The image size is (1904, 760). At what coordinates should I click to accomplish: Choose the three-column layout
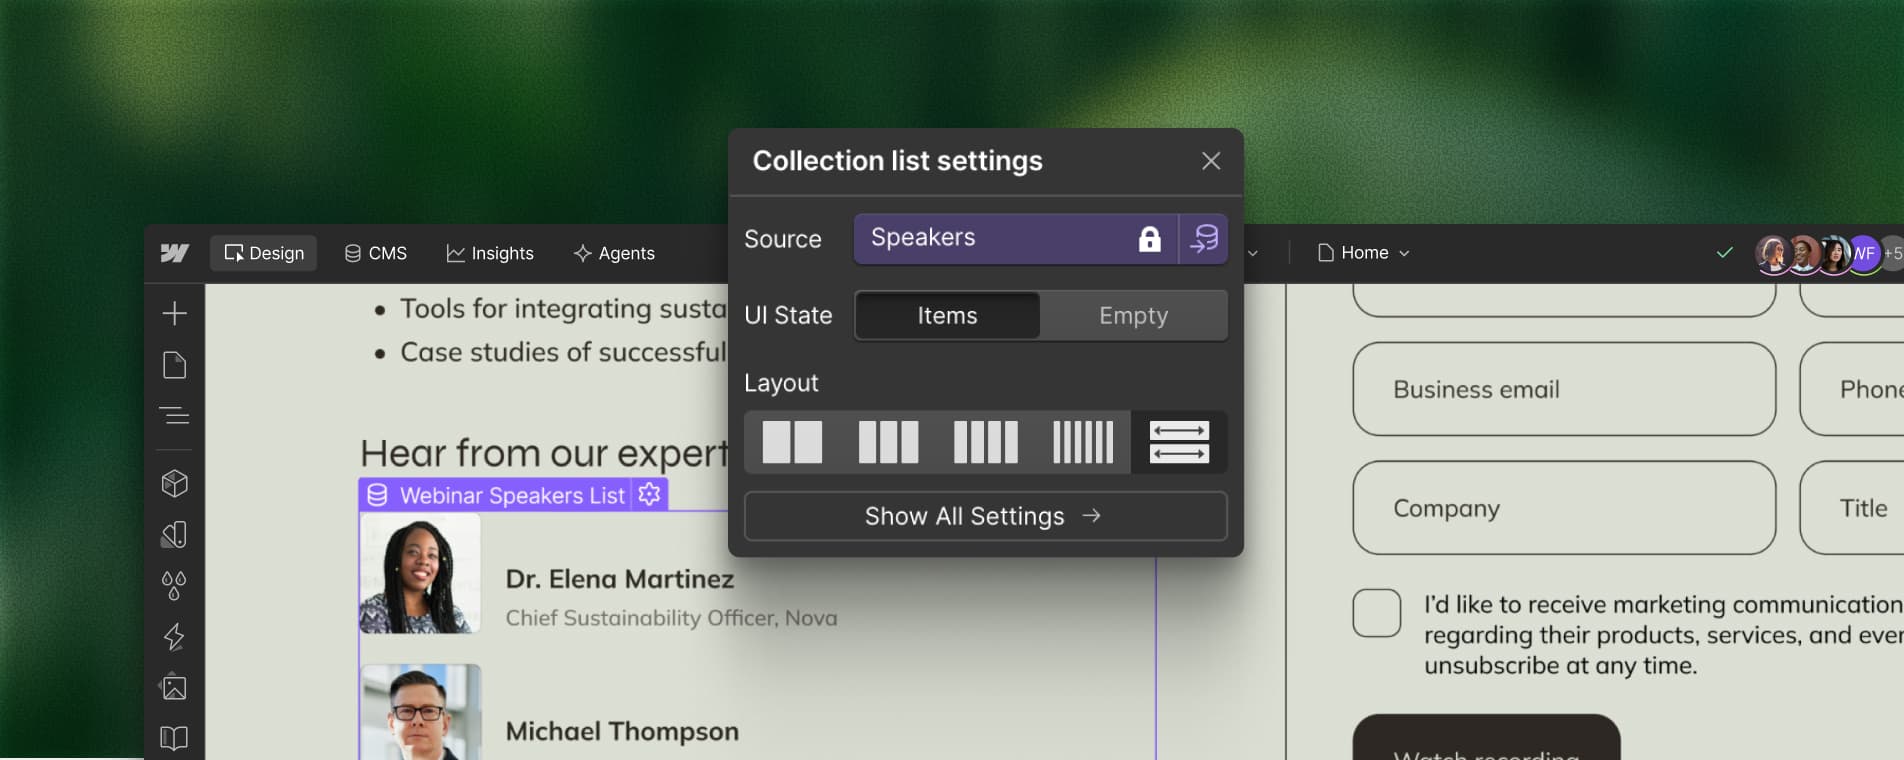click(888, 442)
